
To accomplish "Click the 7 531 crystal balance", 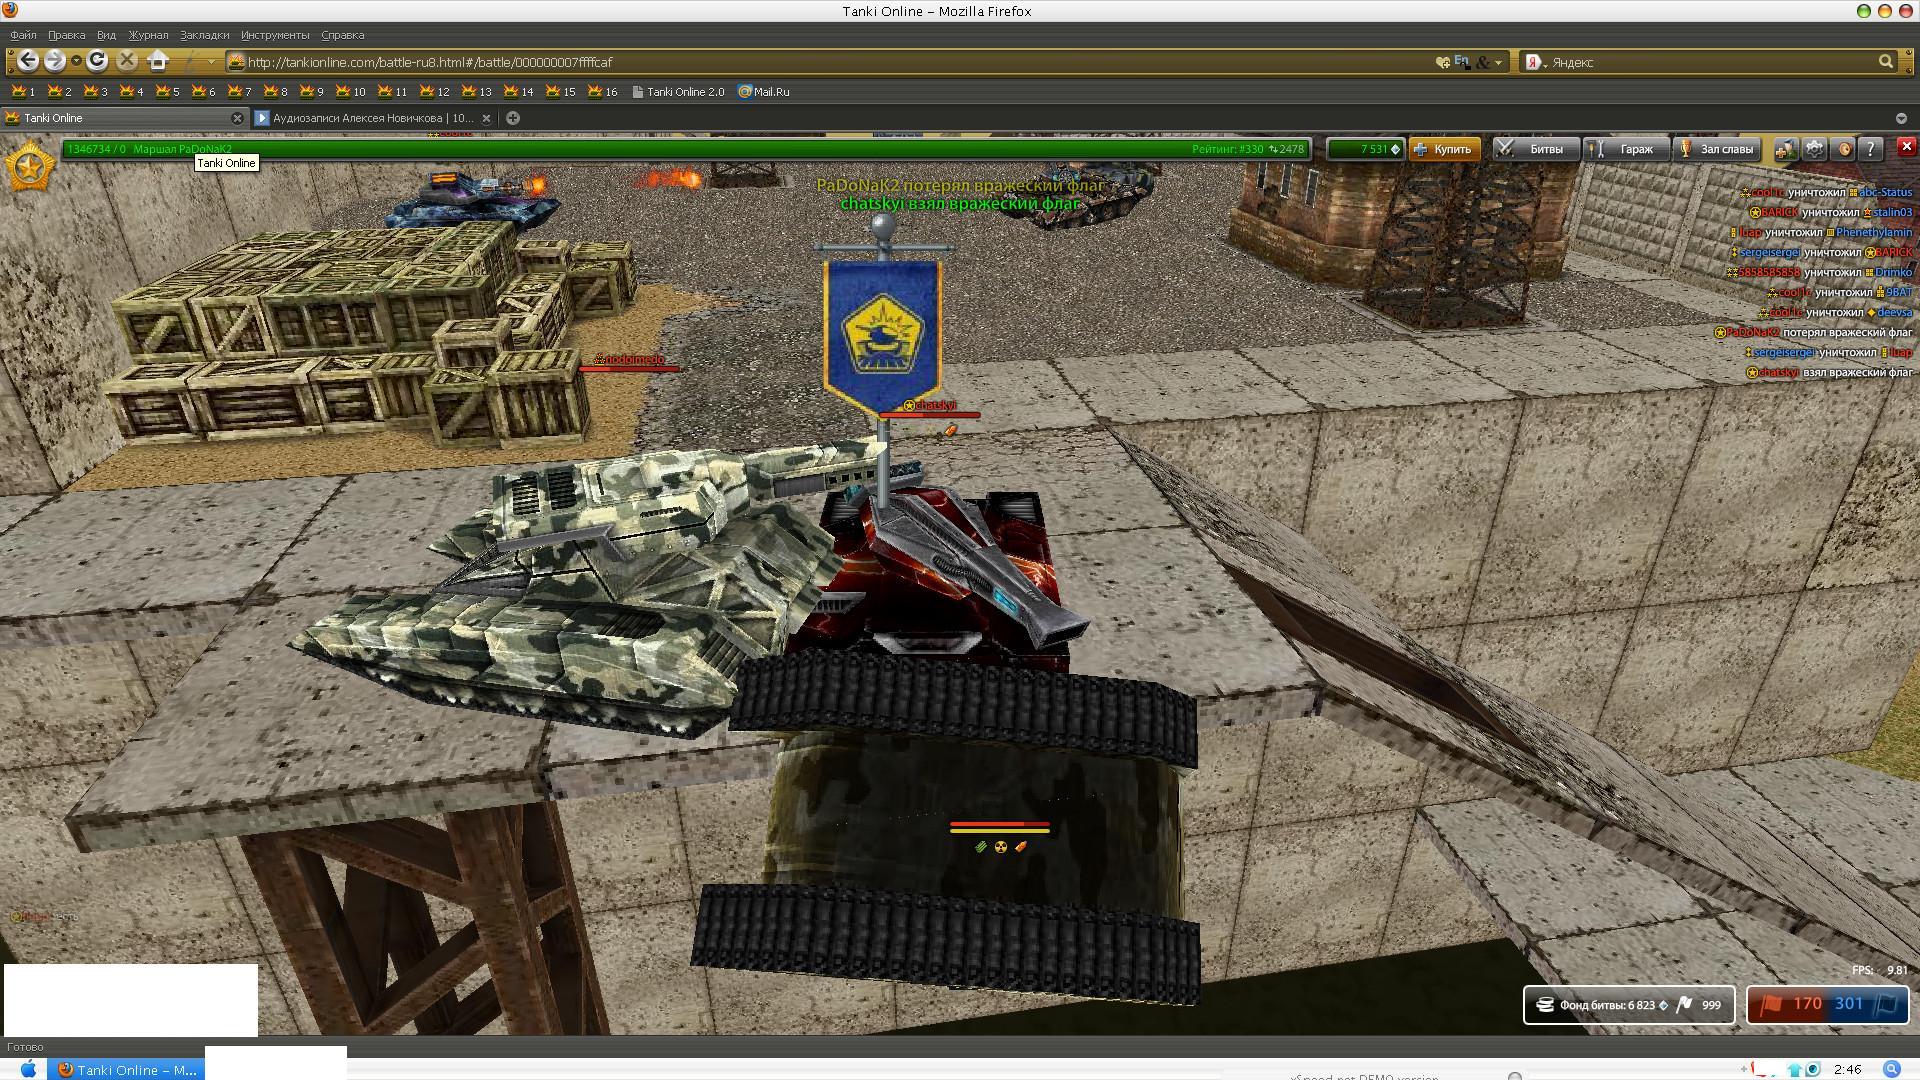I will coord(1365,149).
